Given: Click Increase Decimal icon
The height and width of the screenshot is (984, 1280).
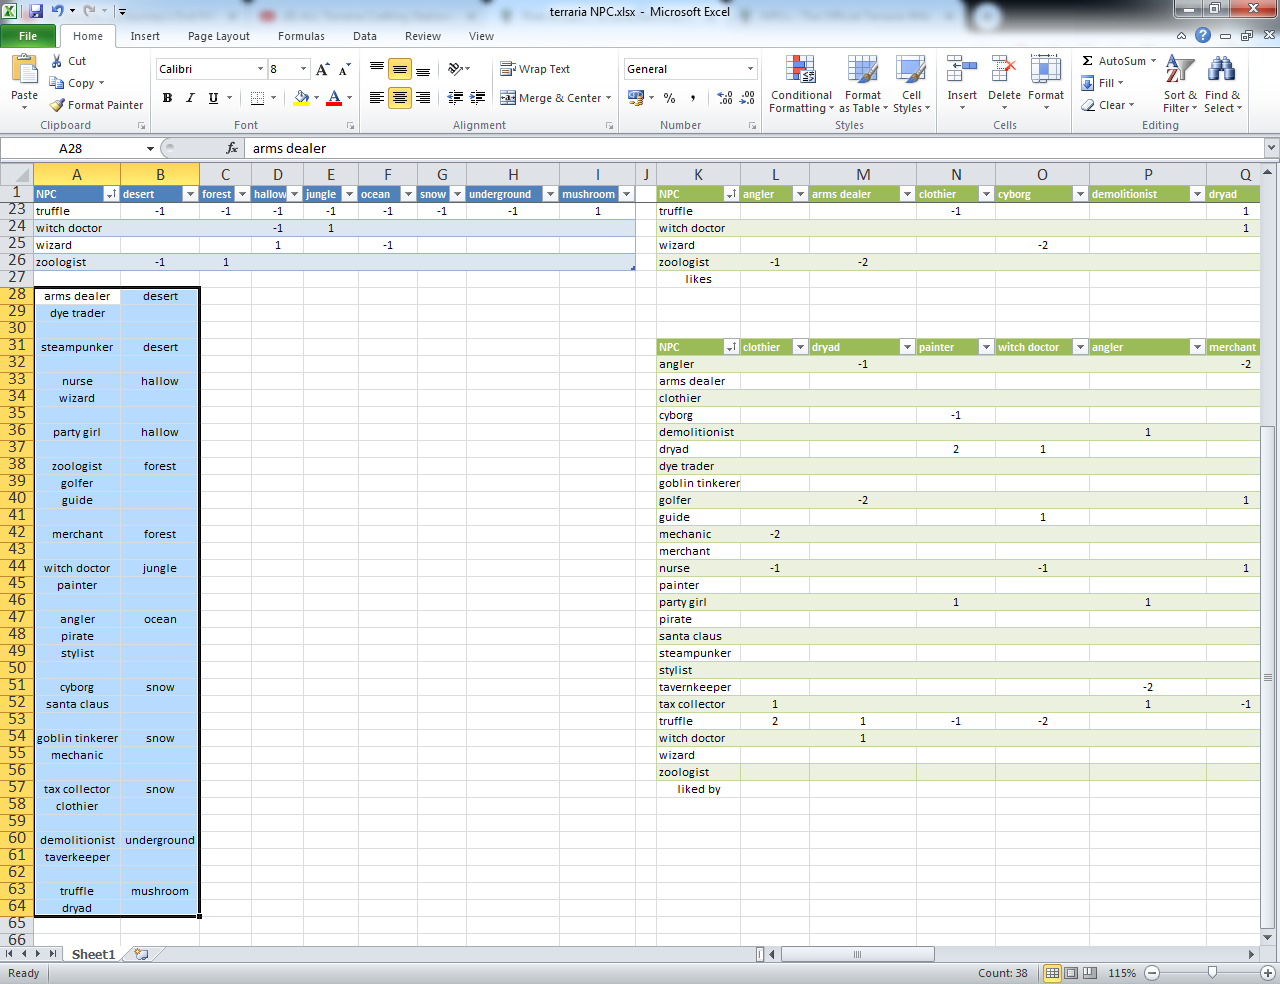Looking at the screenshot, I should (x=726, y=98).
